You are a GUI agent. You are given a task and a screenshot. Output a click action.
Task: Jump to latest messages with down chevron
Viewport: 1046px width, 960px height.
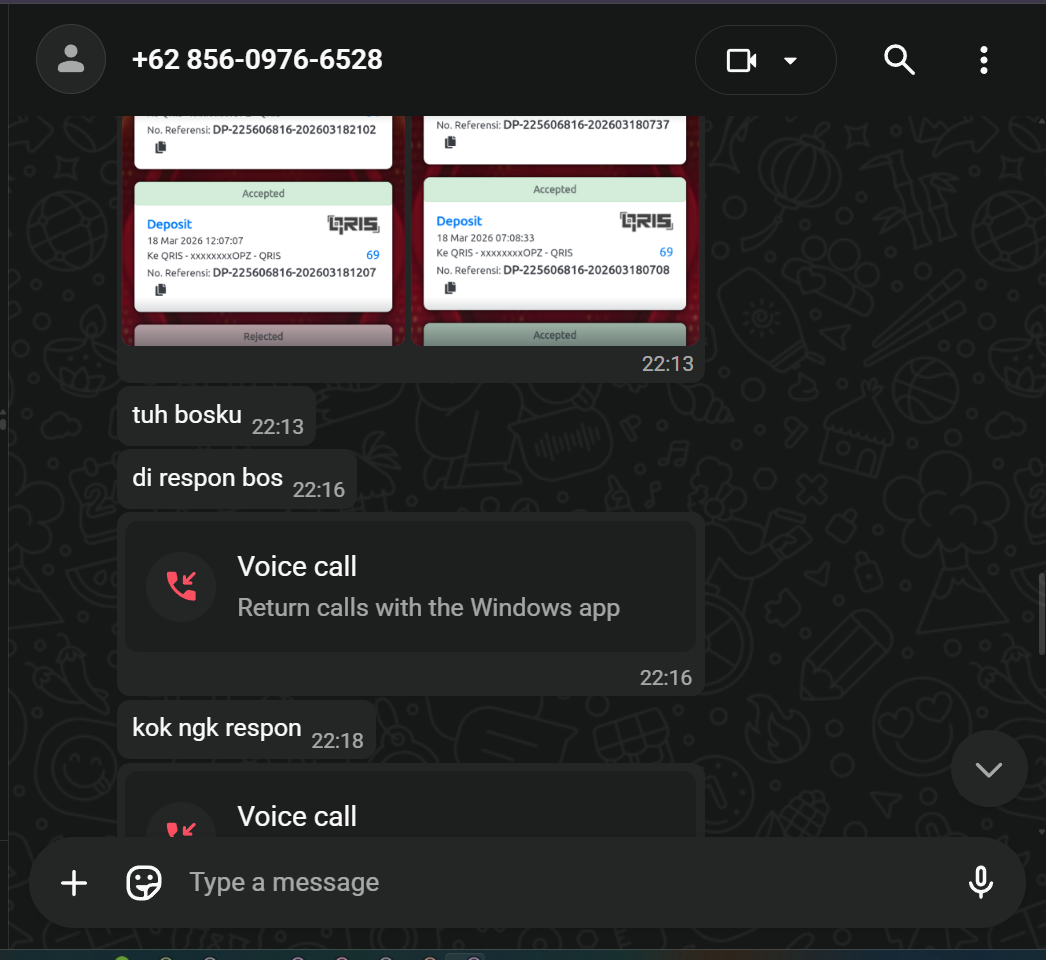coord(989,769)
